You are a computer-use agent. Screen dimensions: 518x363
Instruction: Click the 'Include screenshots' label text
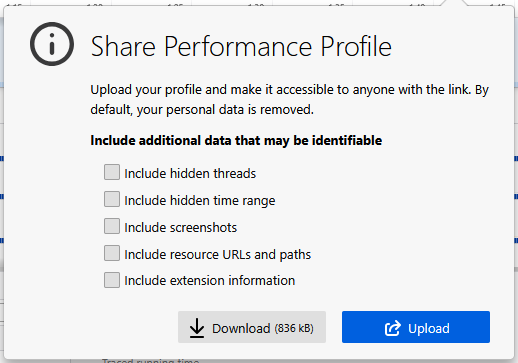tap(180, 228)
